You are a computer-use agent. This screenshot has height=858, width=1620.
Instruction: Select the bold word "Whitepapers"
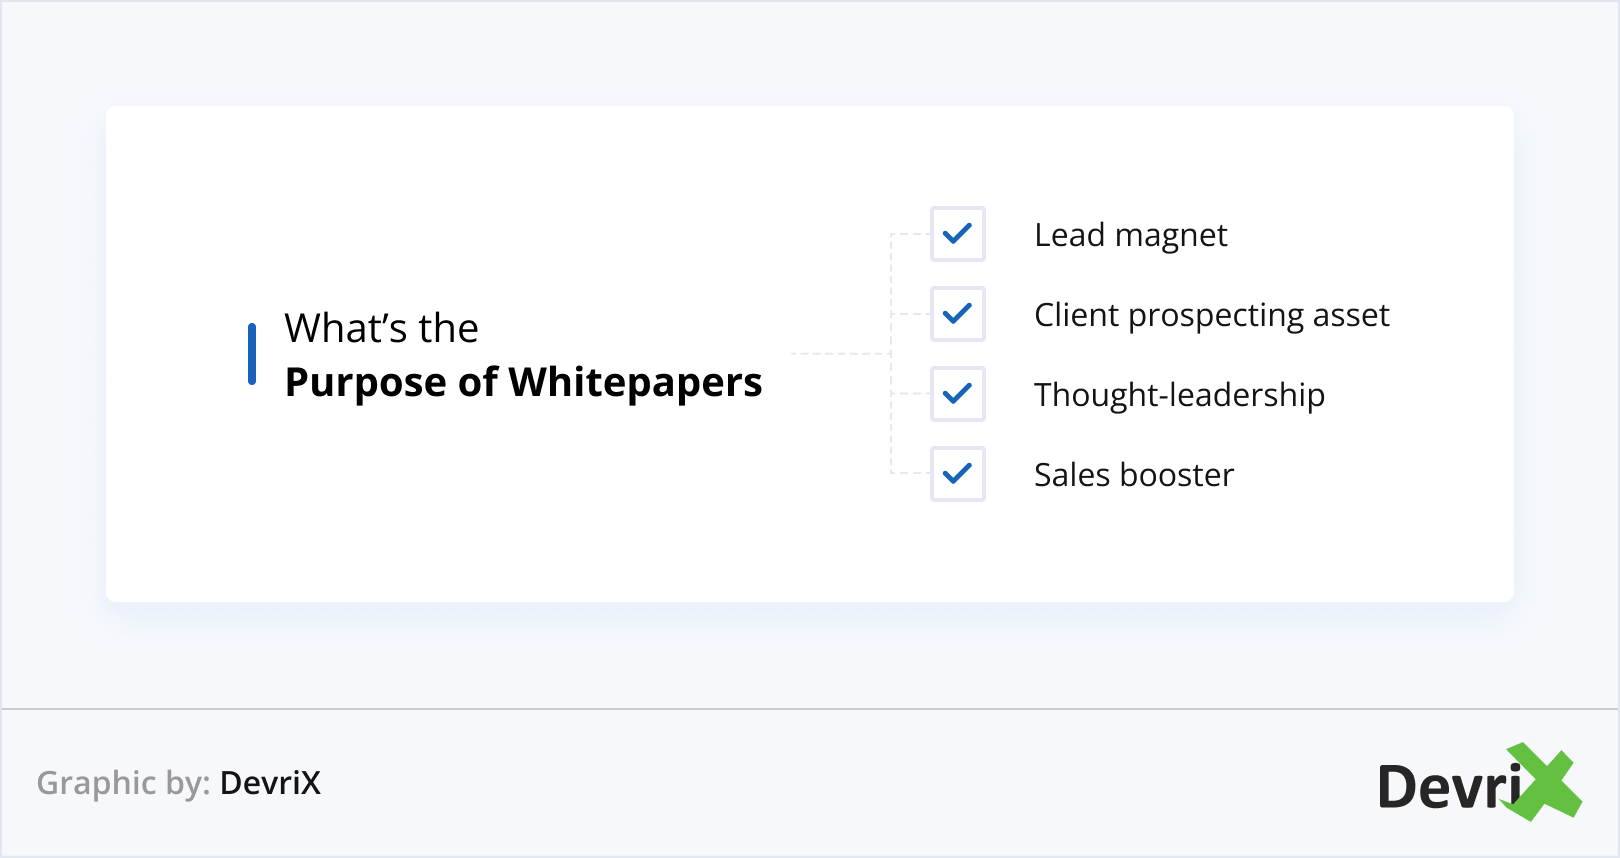pyautogui.click(x=635, y=383)
